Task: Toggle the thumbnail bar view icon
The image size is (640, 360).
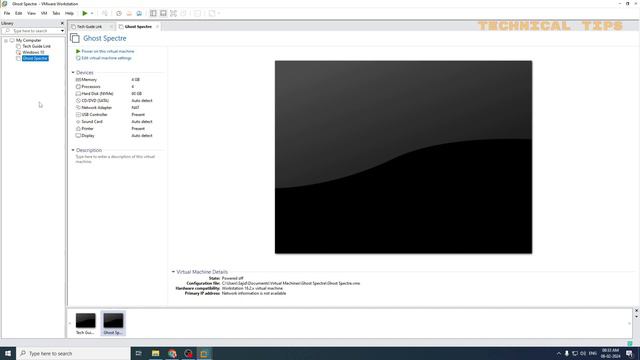Action: tap(163, 13)
